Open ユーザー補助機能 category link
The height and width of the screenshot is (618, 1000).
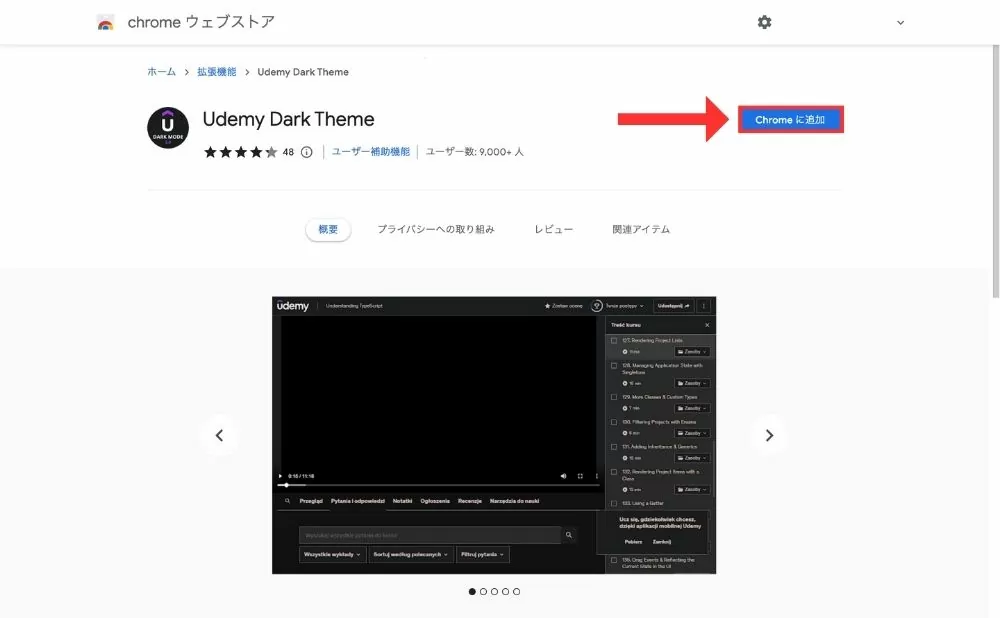point(371,152)
